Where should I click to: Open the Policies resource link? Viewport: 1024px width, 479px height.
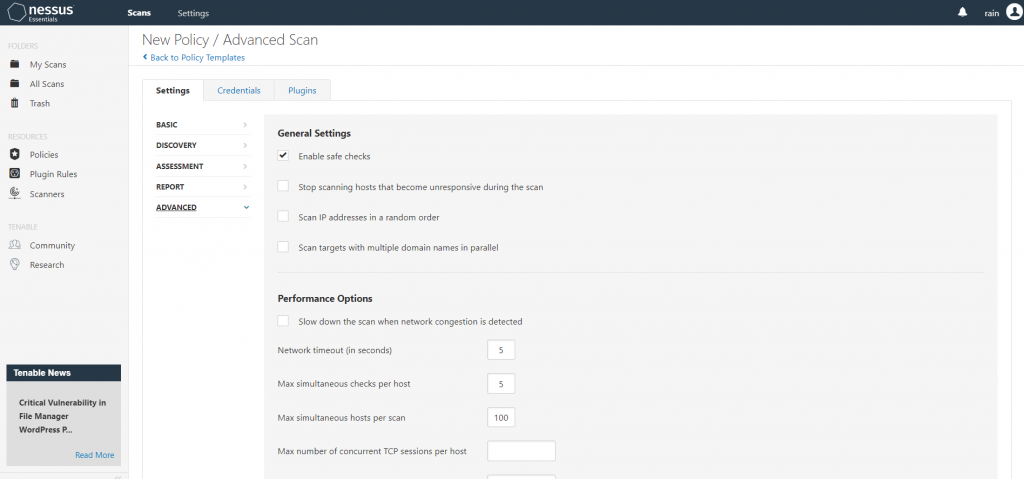tap(44, 155)
